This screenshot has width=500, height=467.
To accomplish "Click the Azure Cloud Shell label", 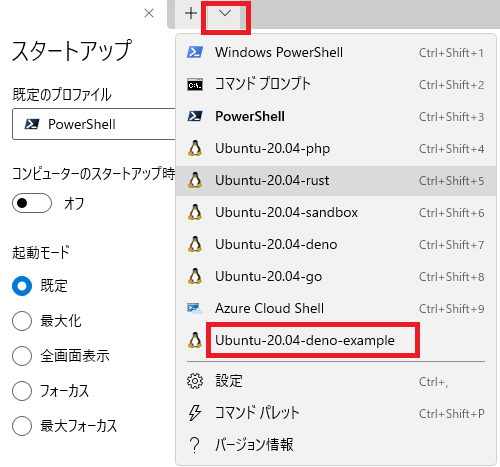I will (269, 308).
